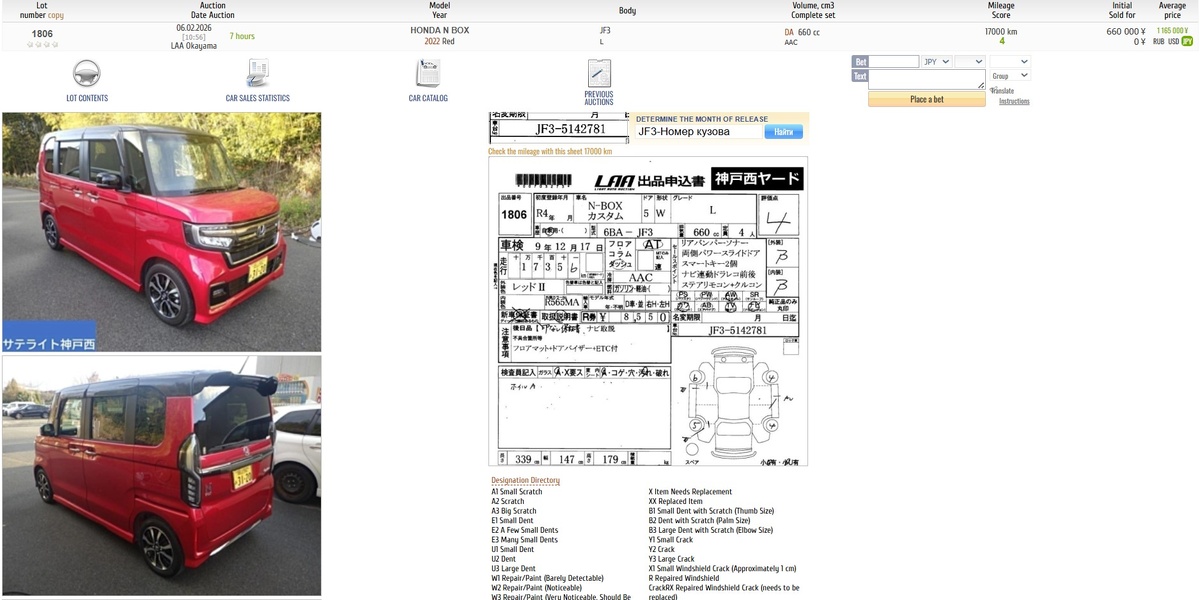1200x600 pixels.
Task: Click the Place a bet button
Action: pos(927,99)
